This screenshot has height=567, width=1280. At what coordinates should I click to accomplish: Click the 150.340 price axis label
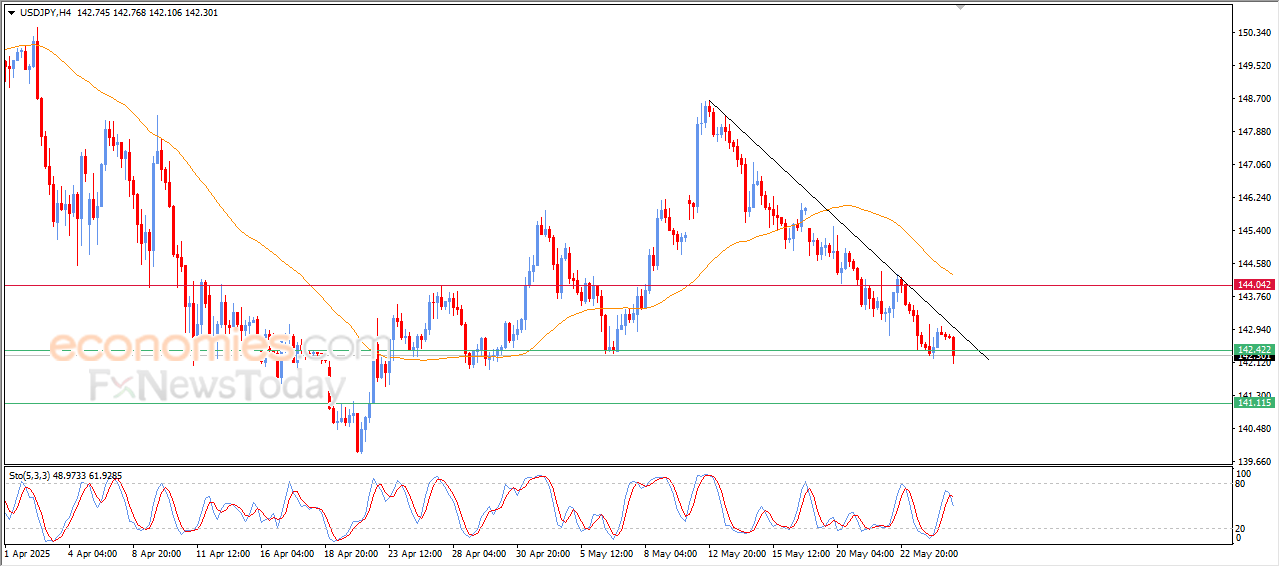[1256, 33]
